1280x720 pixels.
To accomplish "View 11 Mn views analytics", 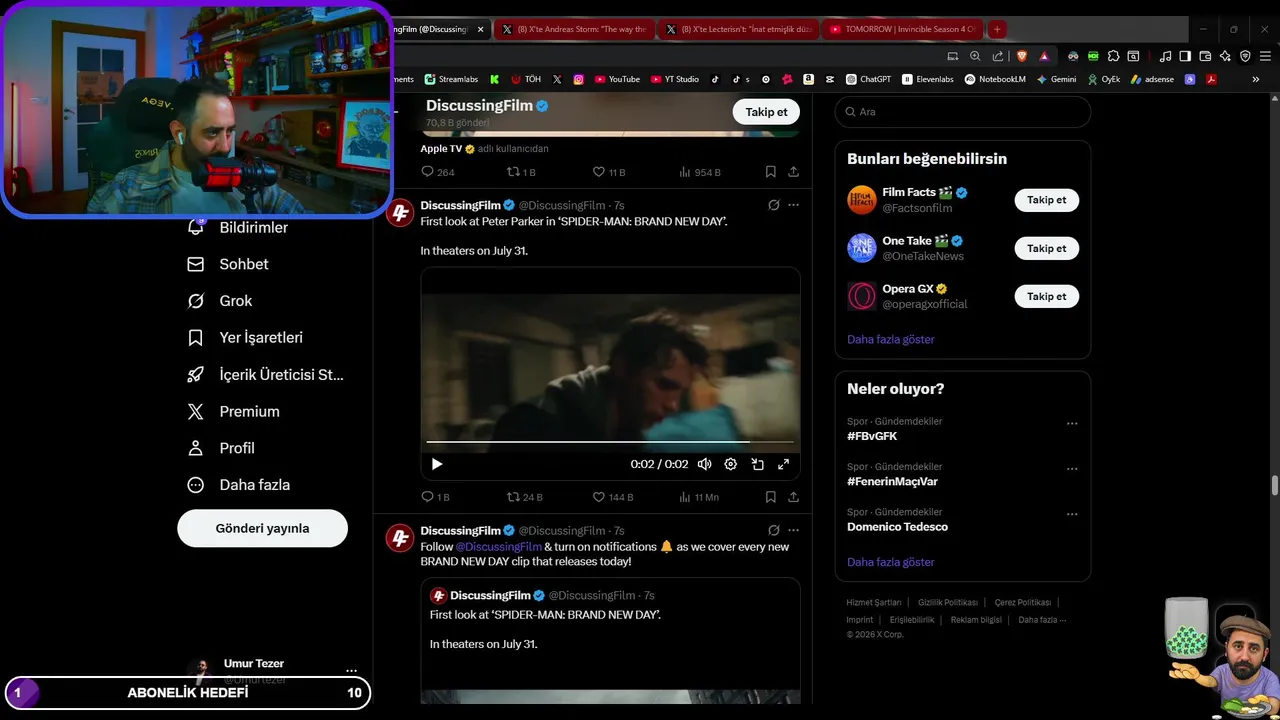I will (x=699, y=496).
